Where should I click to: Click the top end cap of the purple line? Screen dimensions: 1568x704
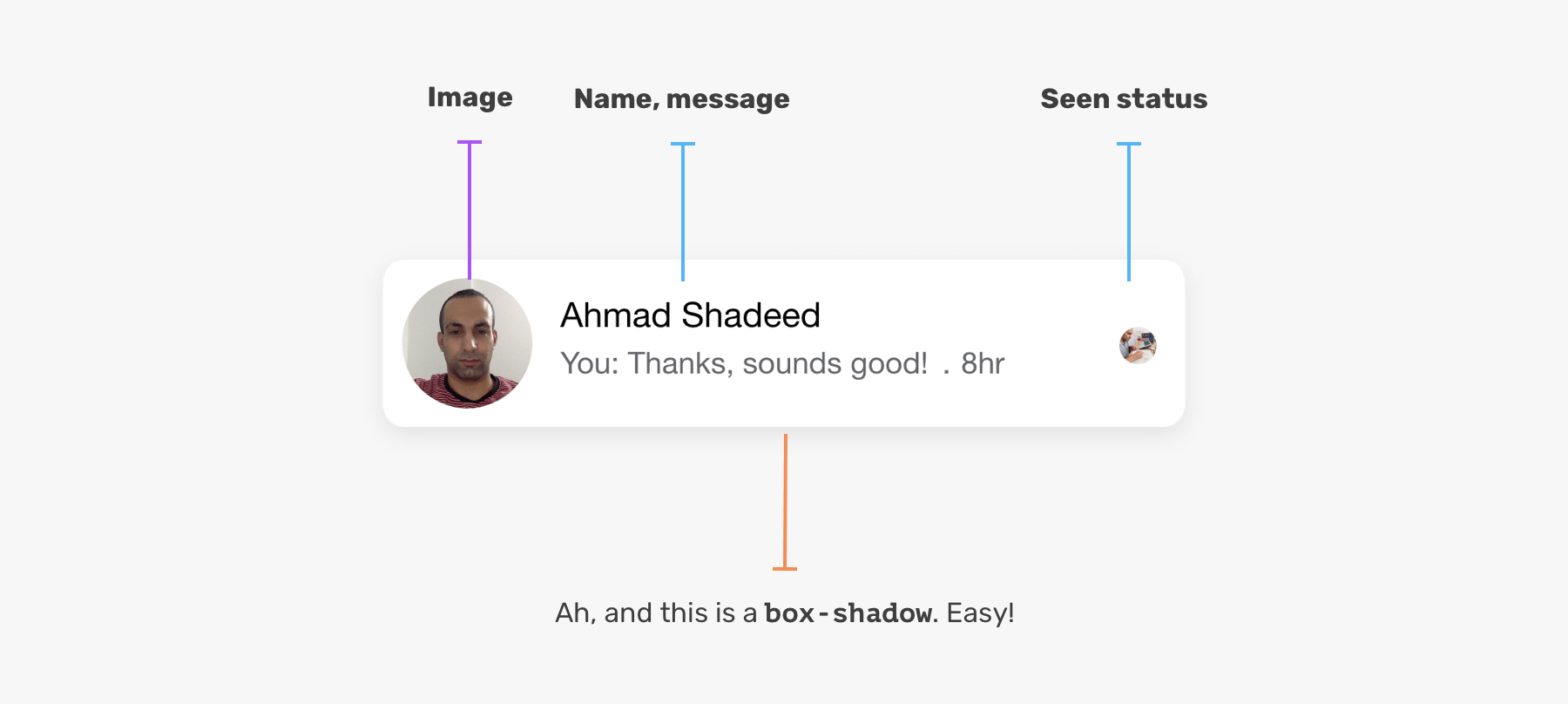[x=469, y=142]
